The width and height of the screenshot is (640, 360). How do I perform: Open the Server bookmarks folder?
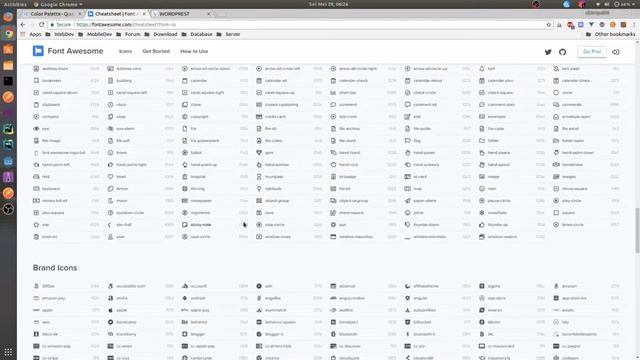[228, 34]
